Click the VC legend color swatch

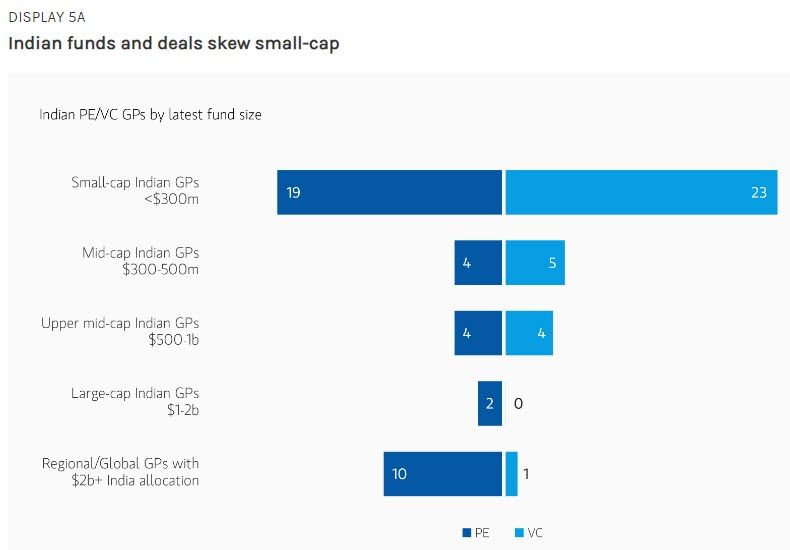coord(519,532)
